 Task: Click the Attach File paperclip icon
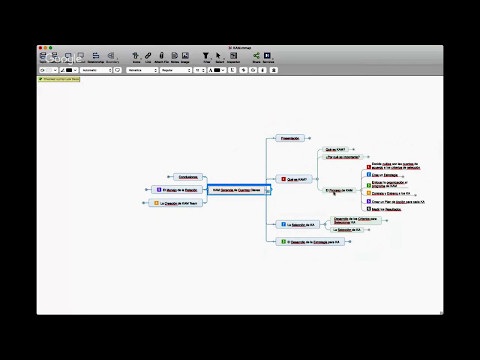[x=161, y=56]
